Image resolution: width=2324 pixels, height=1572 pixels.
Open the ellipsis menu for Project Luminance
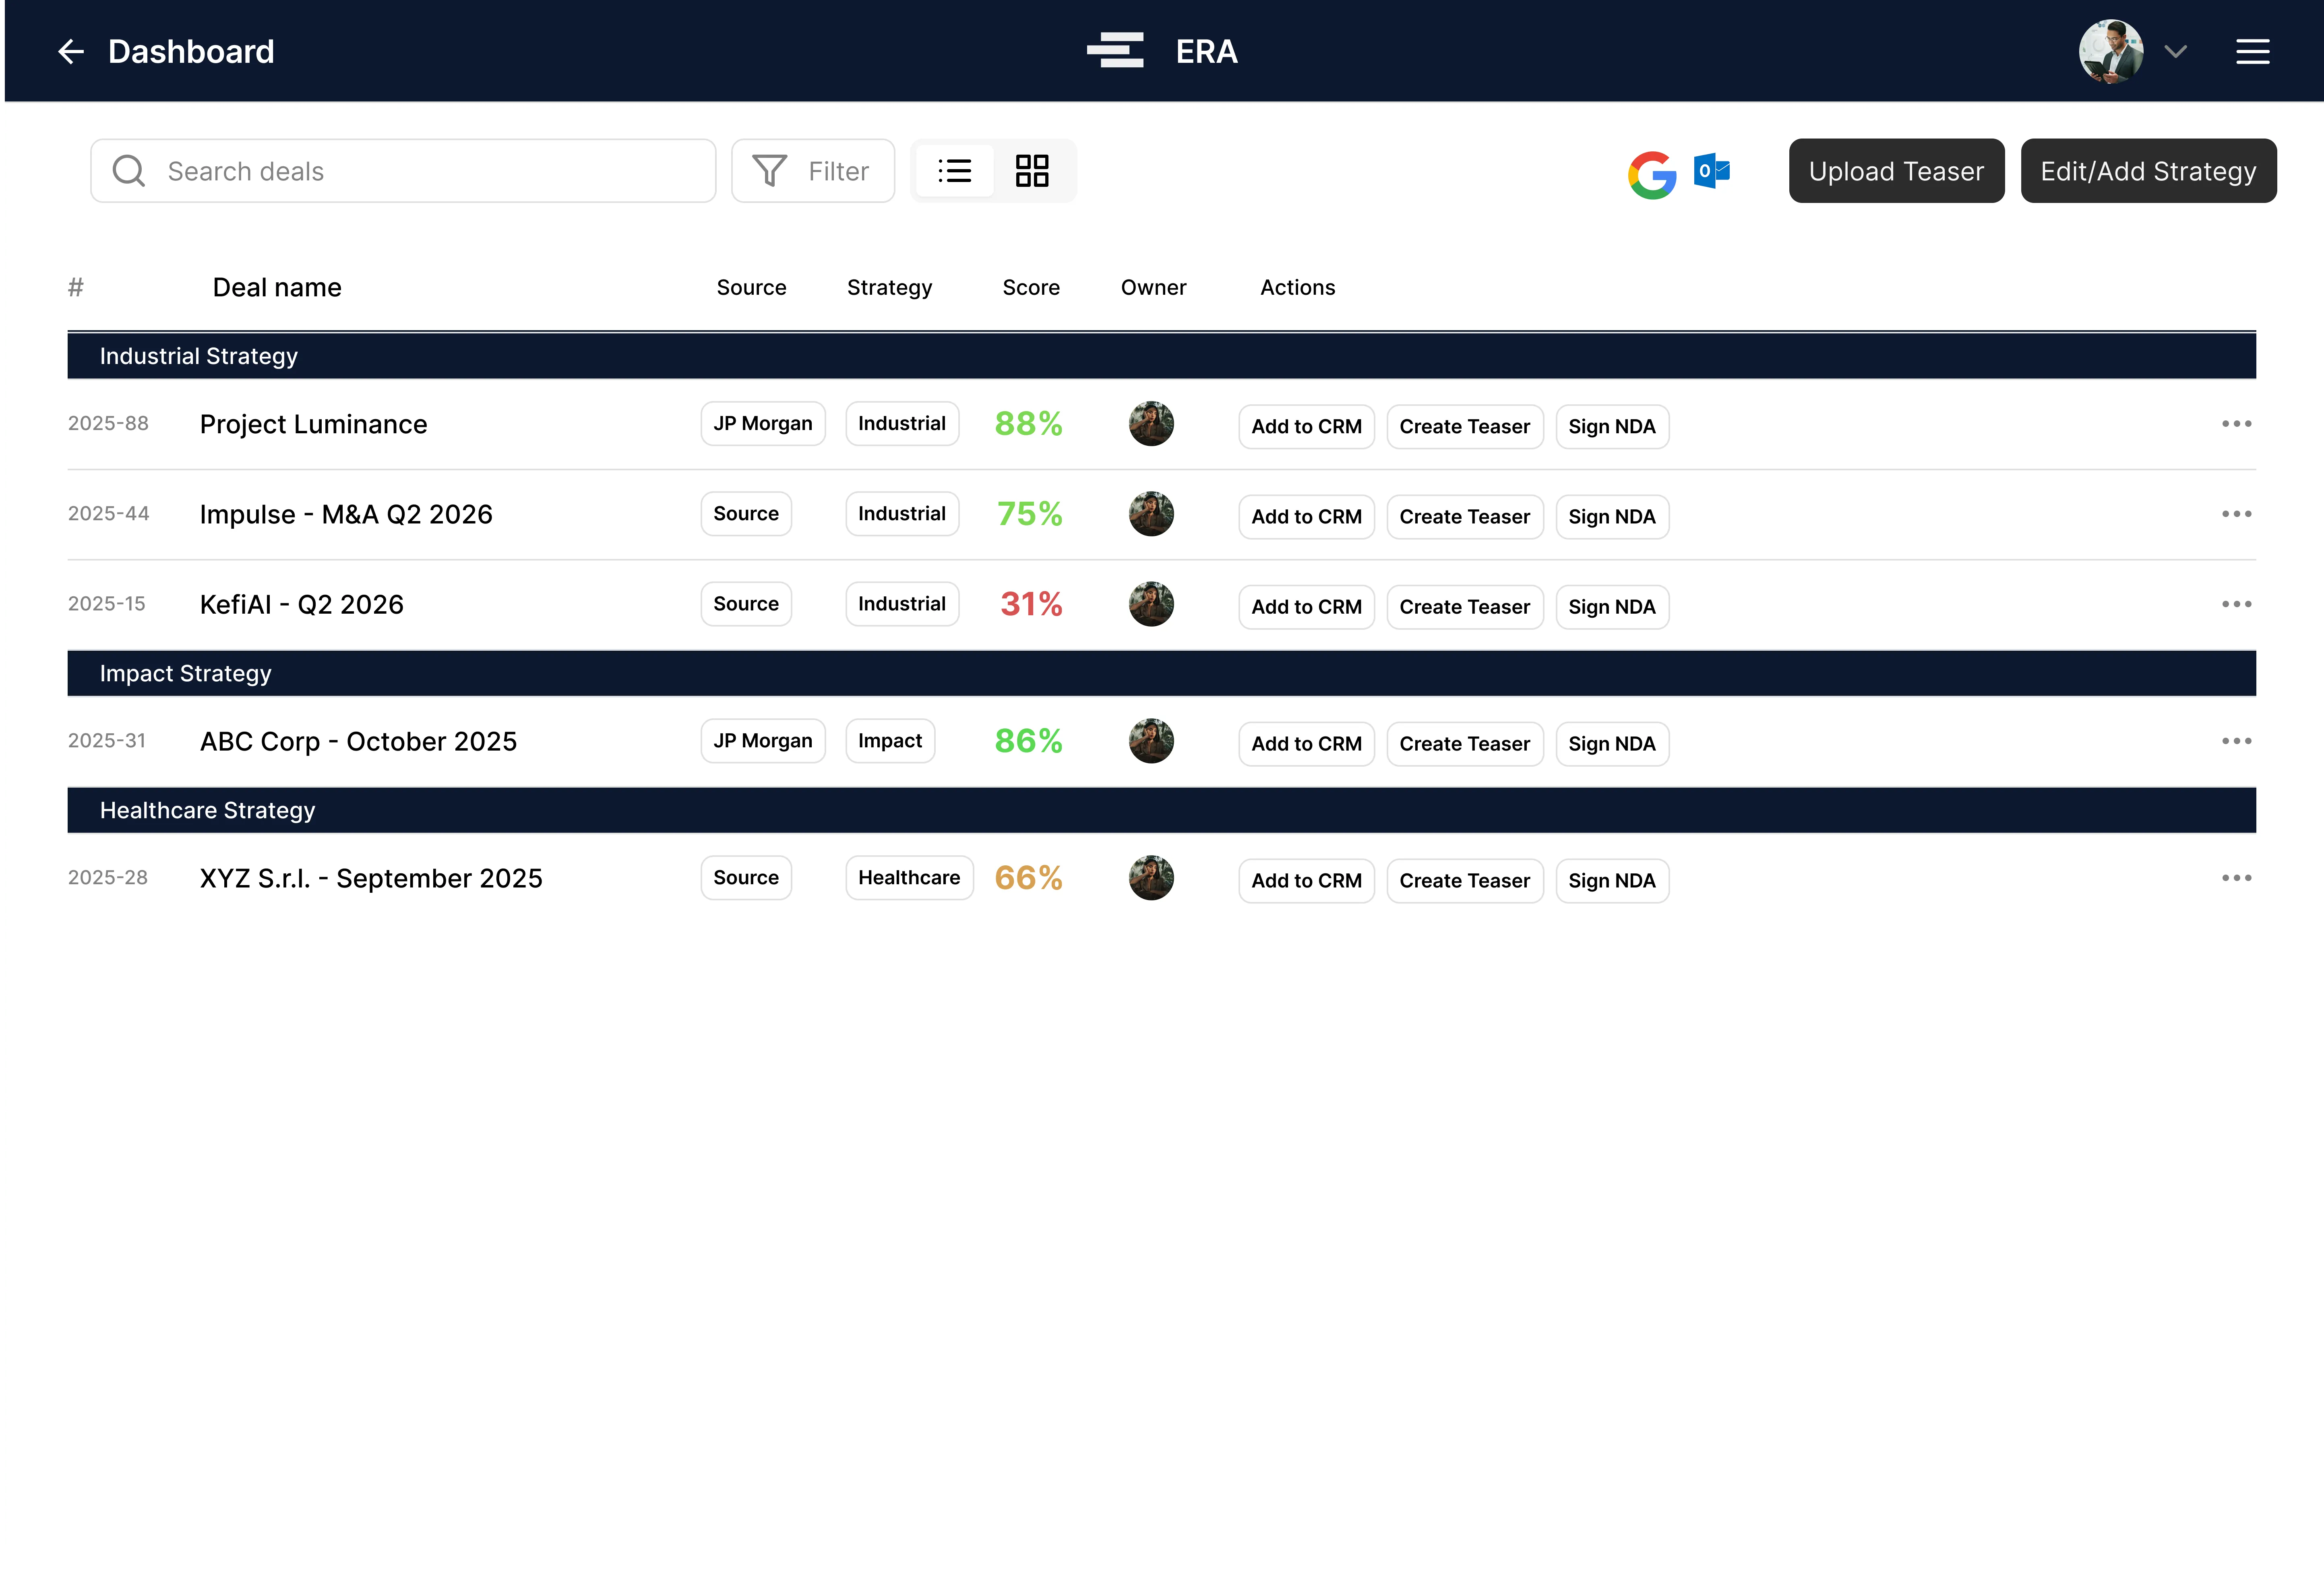click(2237, 423)
